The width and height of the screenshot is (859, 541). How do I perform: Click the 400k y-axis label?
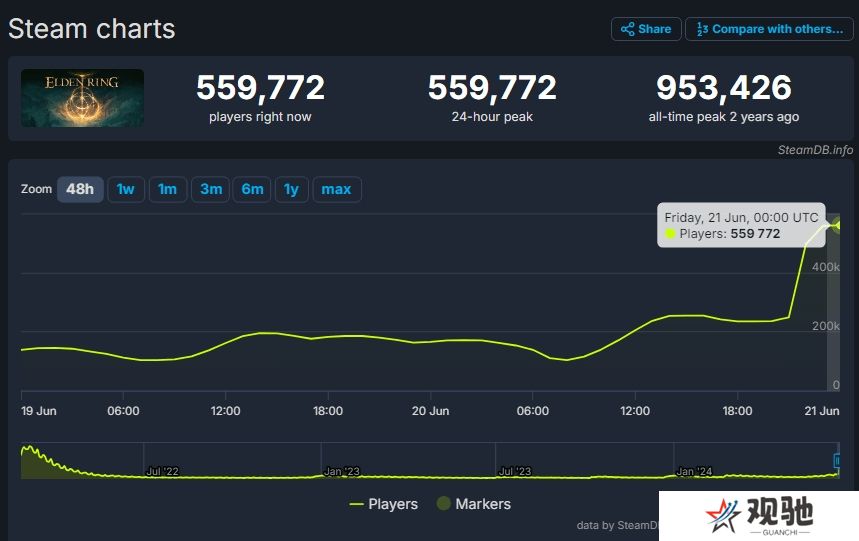point(826,267)
